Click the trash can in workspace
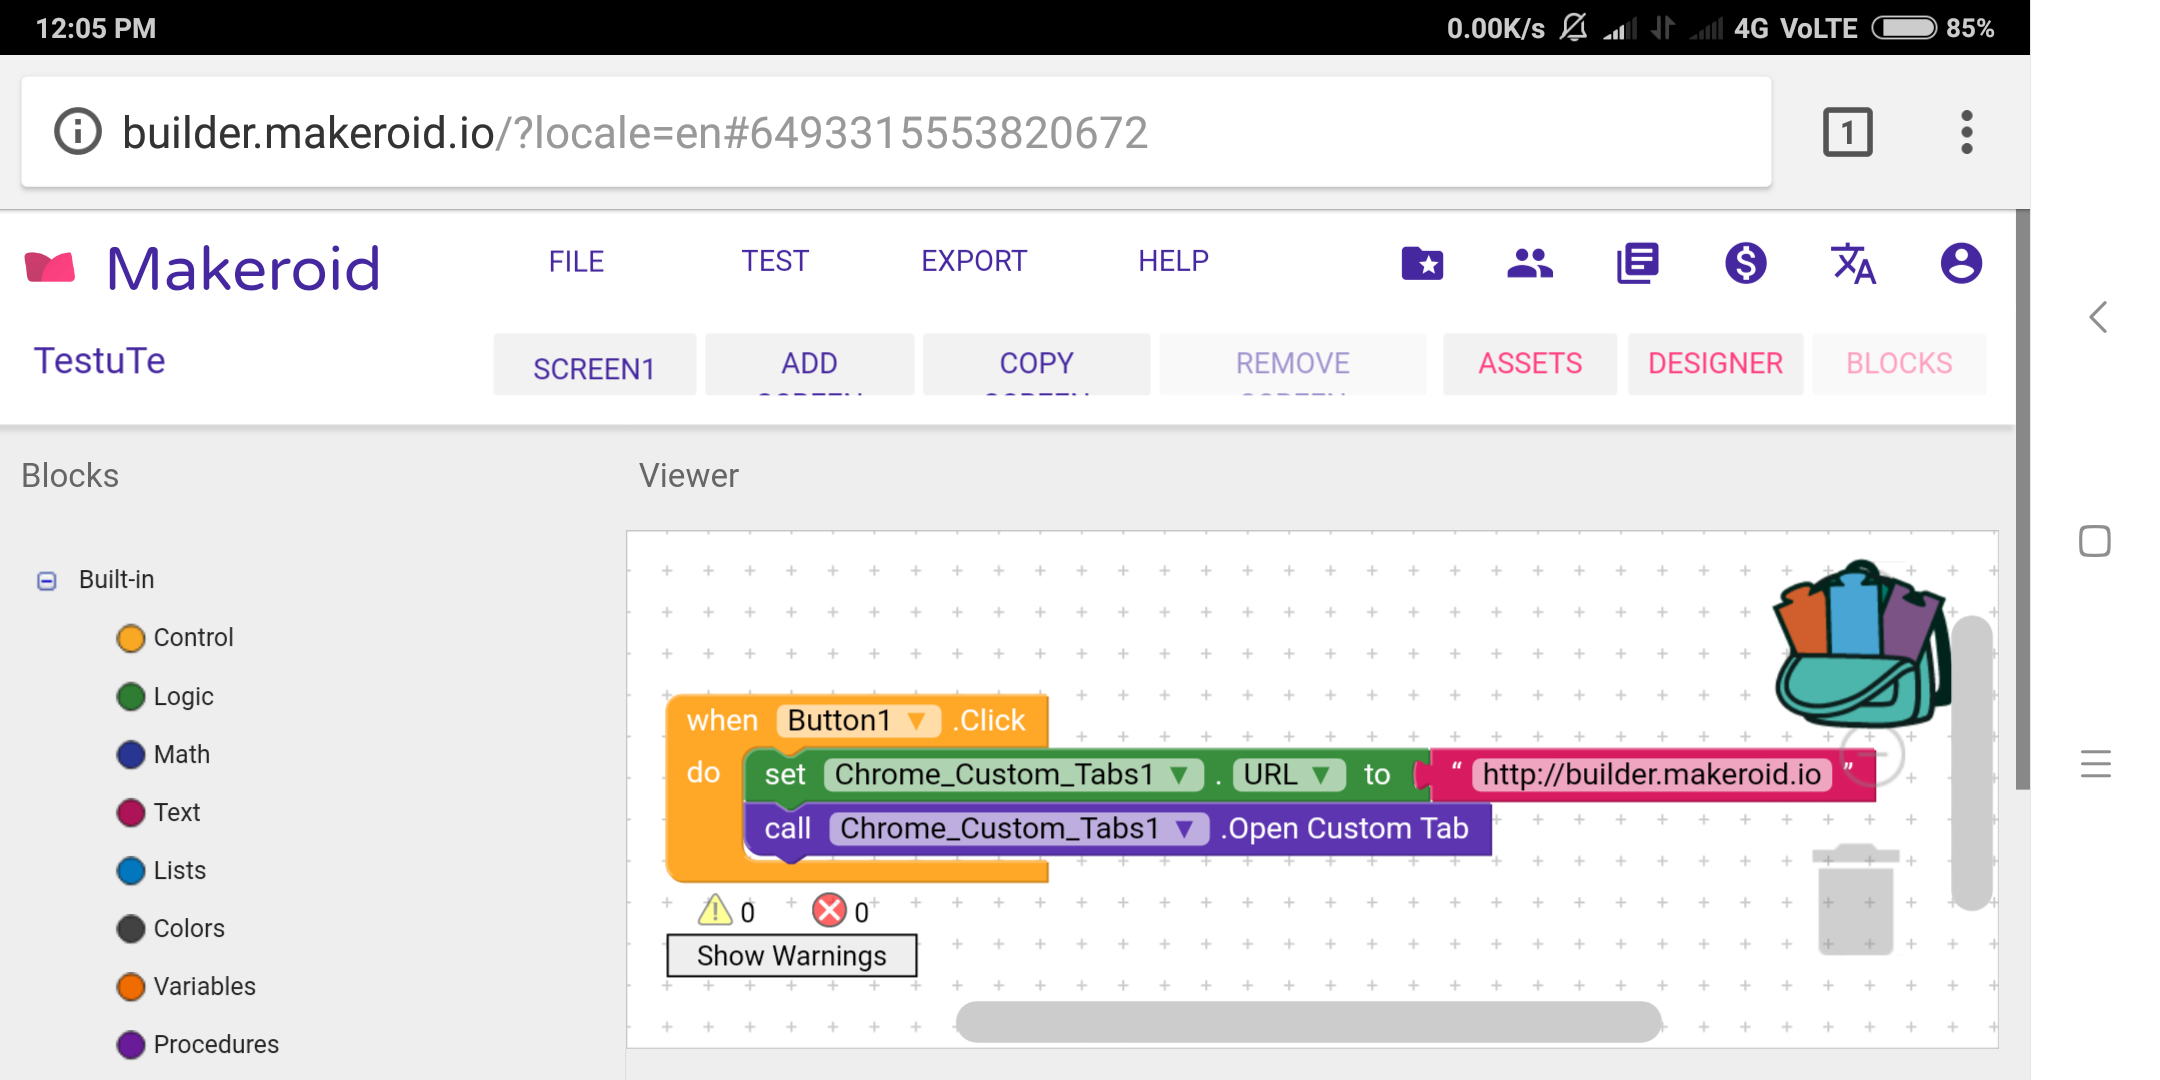The image size is (2160, 1080). pos(1855,900)
